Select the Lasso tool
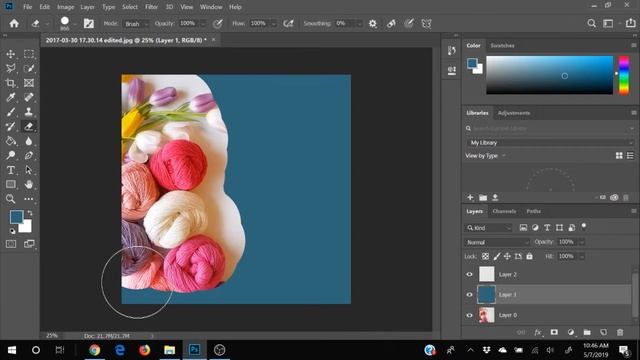640x360 pixels. [11, 68]
